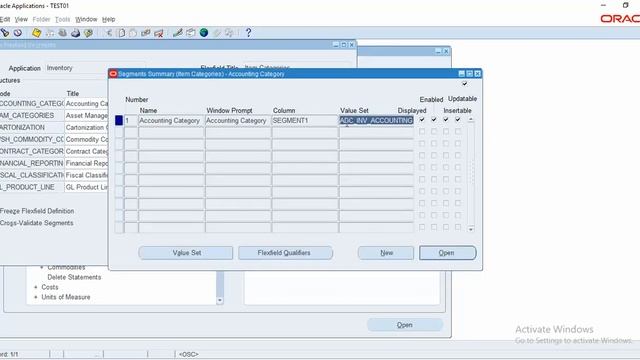Click the empty Name field in the second row
Viewport: 640px width, 360px height.
[x=171, y=132]
